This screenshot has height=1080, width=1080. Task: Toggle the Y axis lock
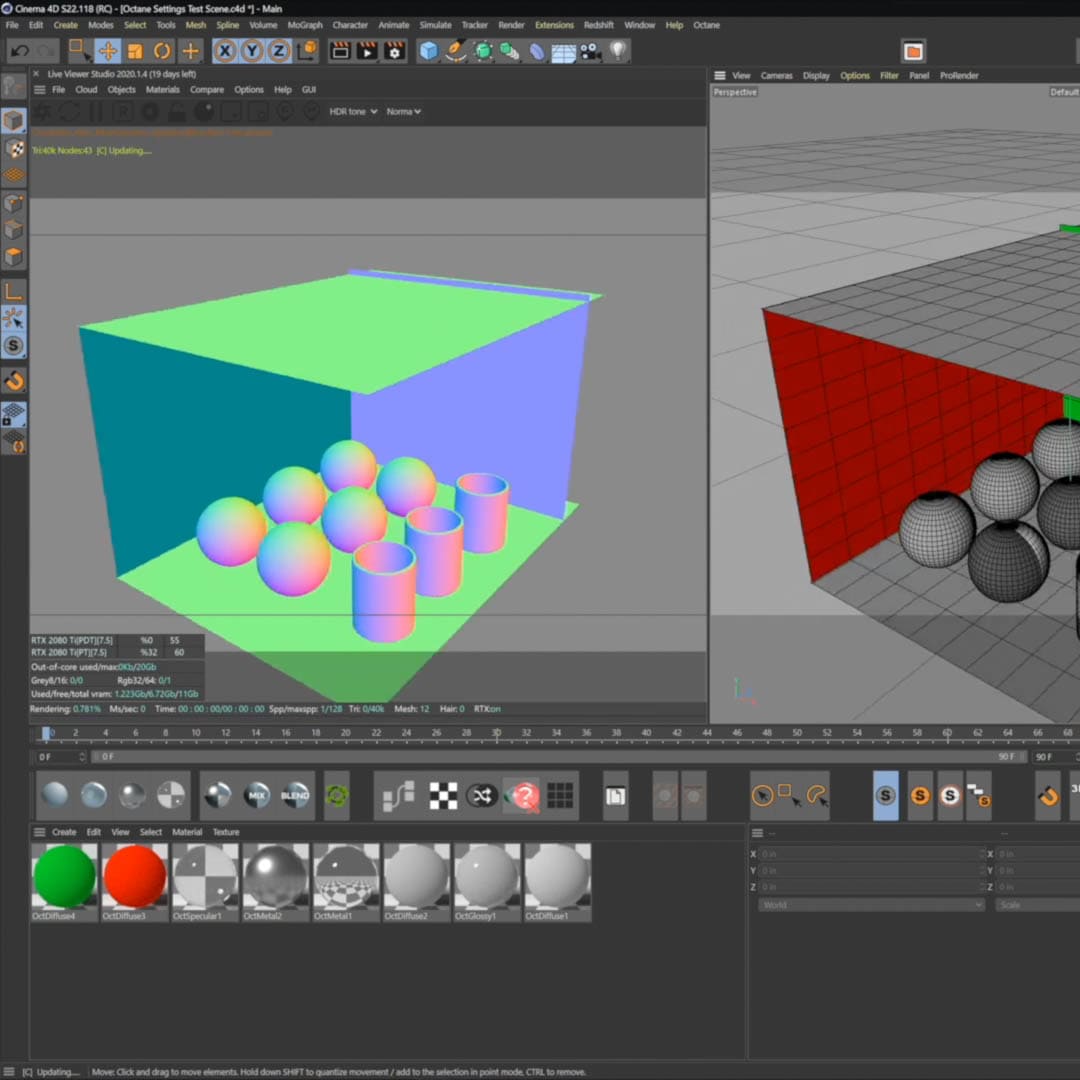252,51
